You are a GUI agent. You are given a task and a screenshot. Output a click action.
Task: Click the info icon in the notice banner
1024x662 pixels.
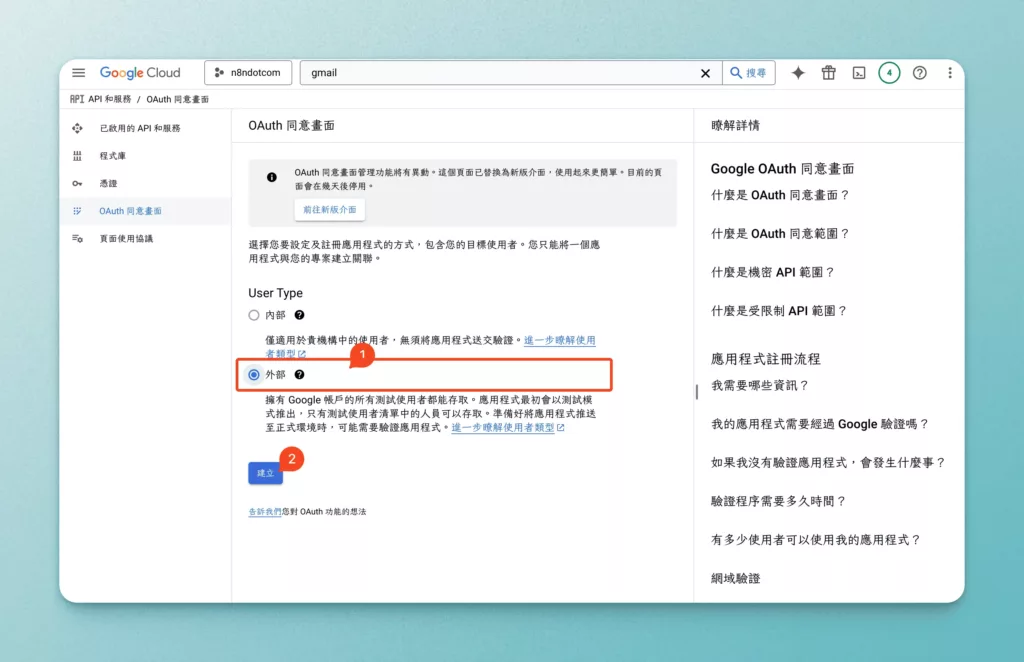pos(272,177)
